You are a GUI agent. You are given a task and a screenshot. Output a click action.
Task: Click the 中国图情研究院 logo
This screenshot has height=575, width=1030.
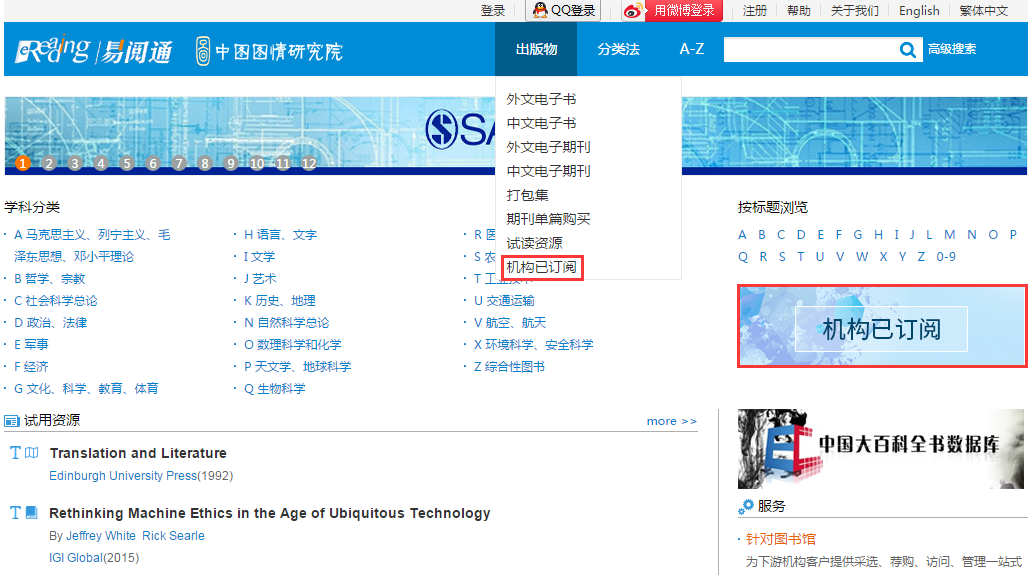269,51
